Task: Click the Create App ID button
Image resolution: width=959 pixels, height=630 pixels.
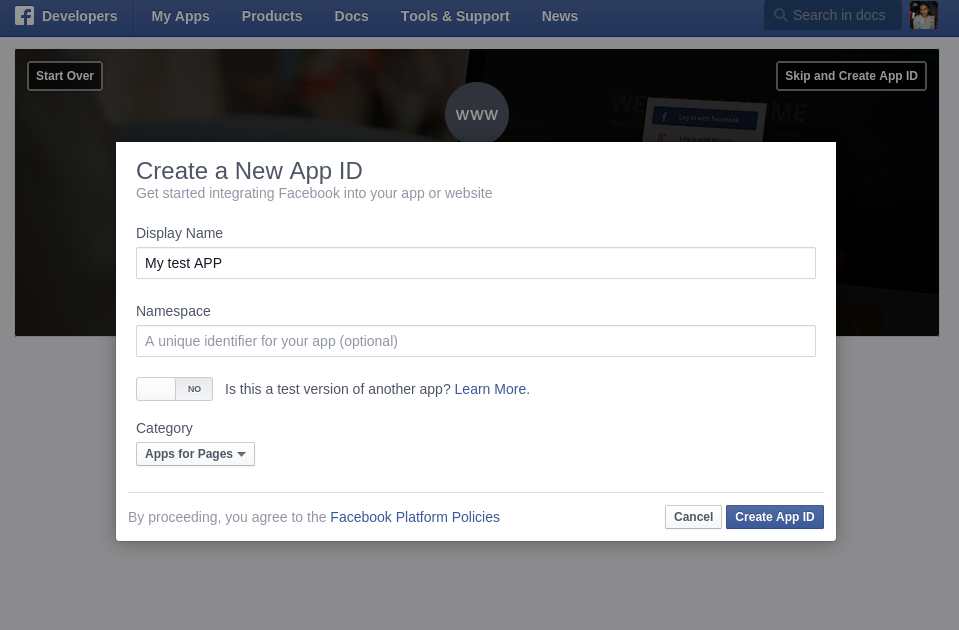Action: point(775,517)
